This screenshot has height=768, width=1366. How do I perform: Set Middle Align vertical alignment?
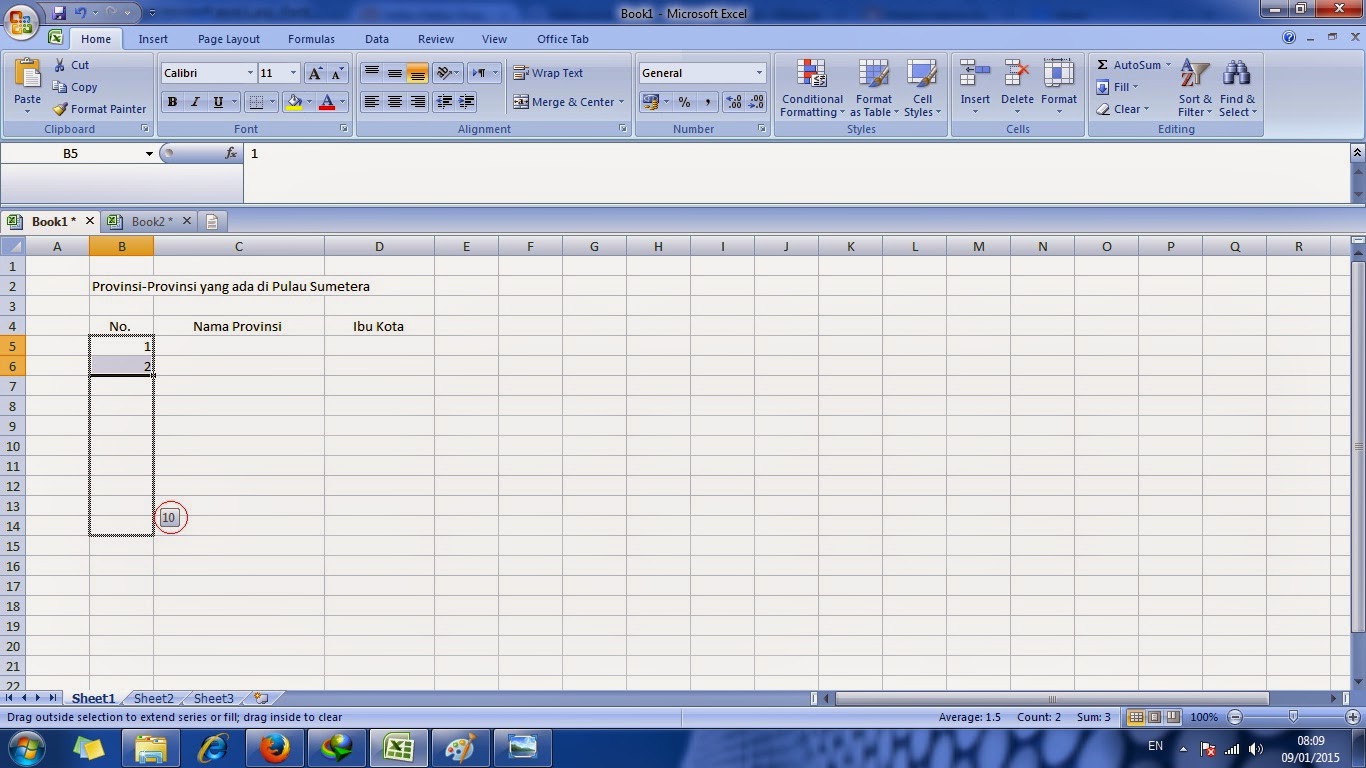(x=395, y=73)
